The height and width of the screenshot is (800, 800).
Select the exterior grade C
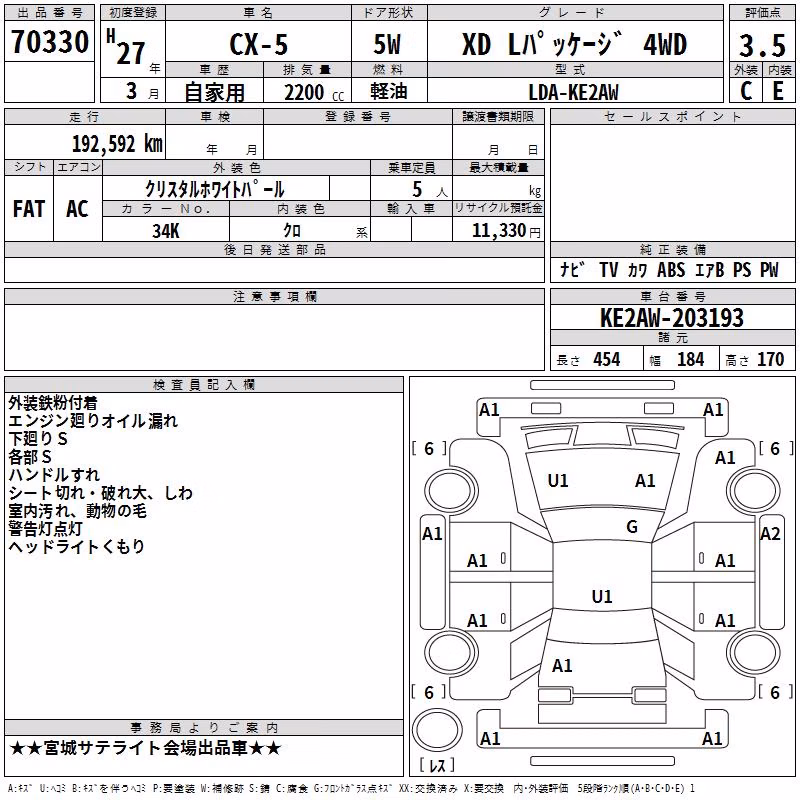coord(746,91)
